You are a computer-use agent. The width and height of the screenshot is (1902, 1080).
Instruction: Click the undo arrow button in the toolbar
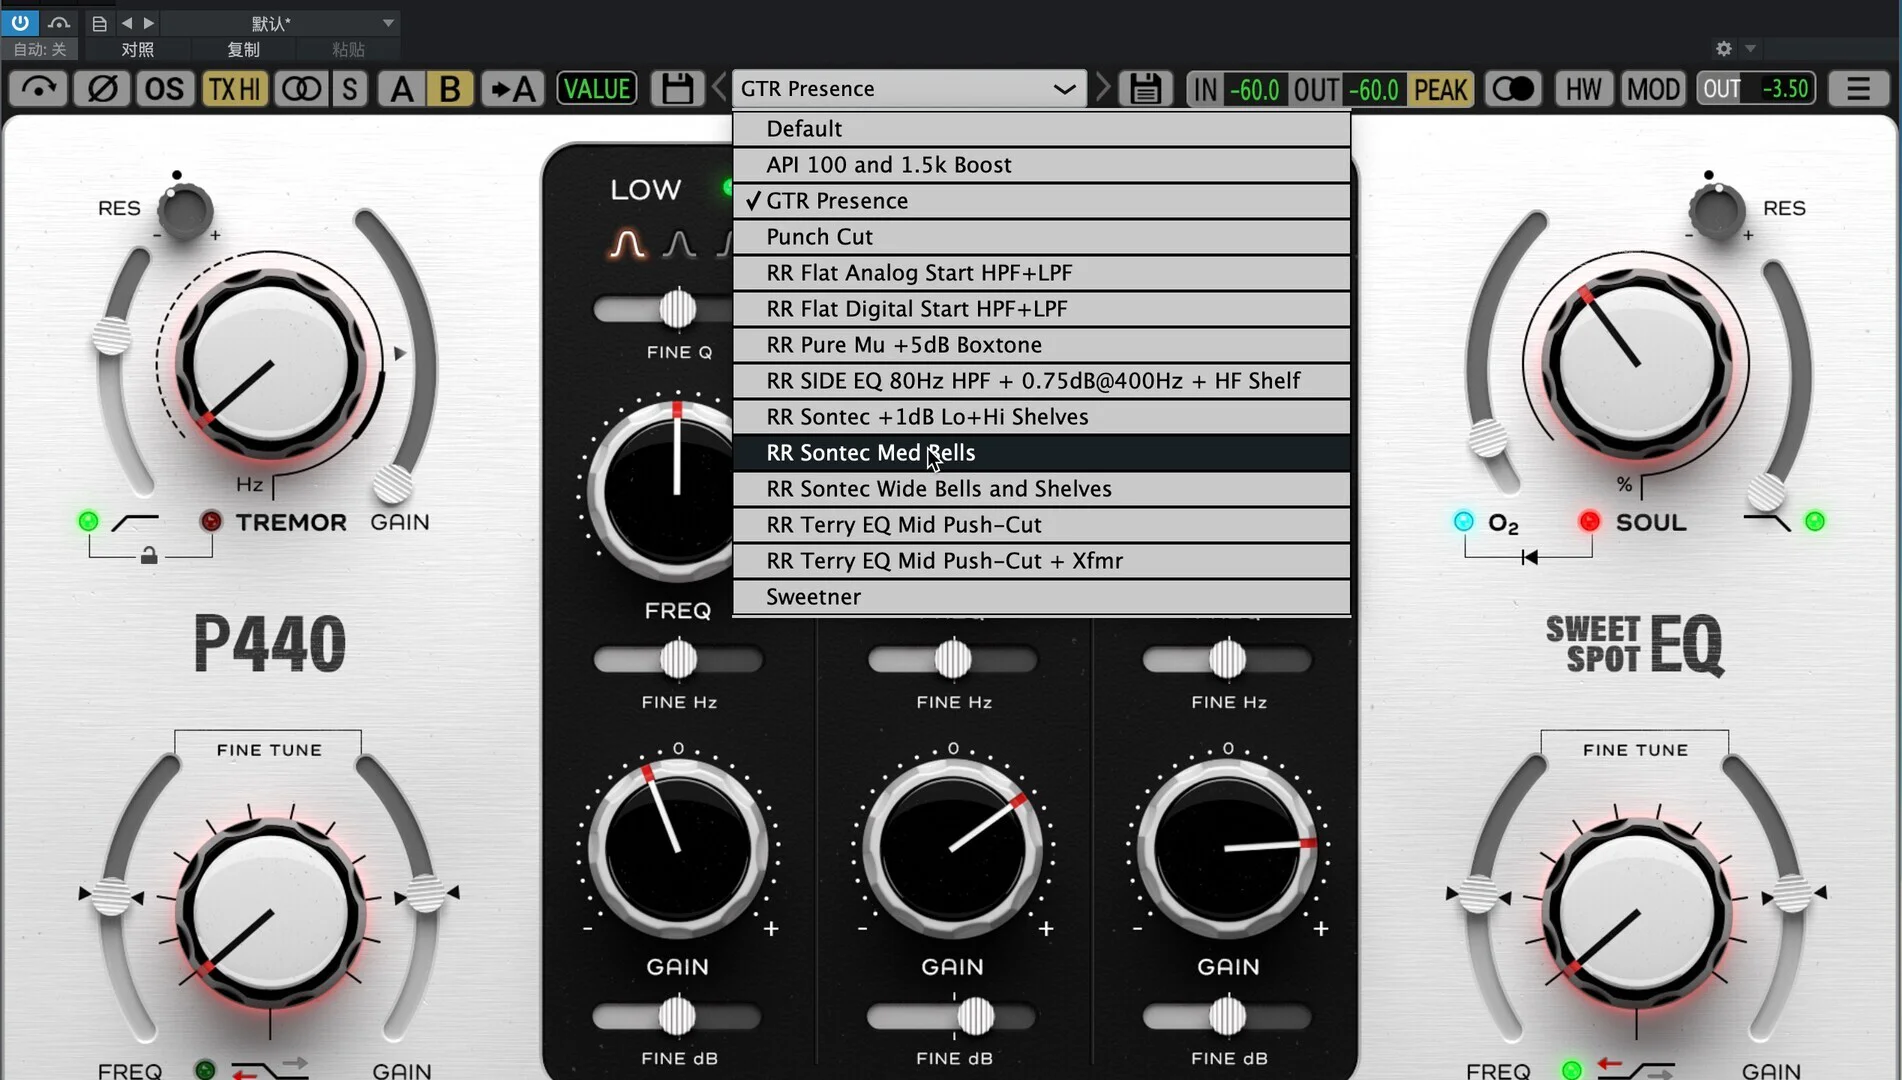coord(38,89)
